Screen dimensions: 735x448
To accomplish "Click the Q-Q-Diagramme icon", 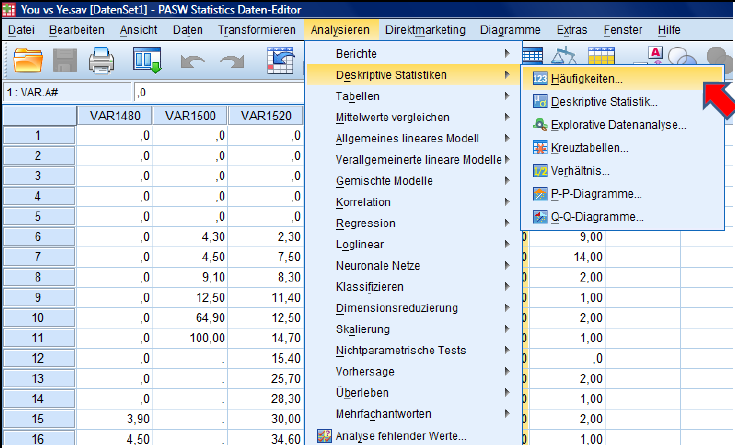I will pyautogui.click(x=540, y=217).
